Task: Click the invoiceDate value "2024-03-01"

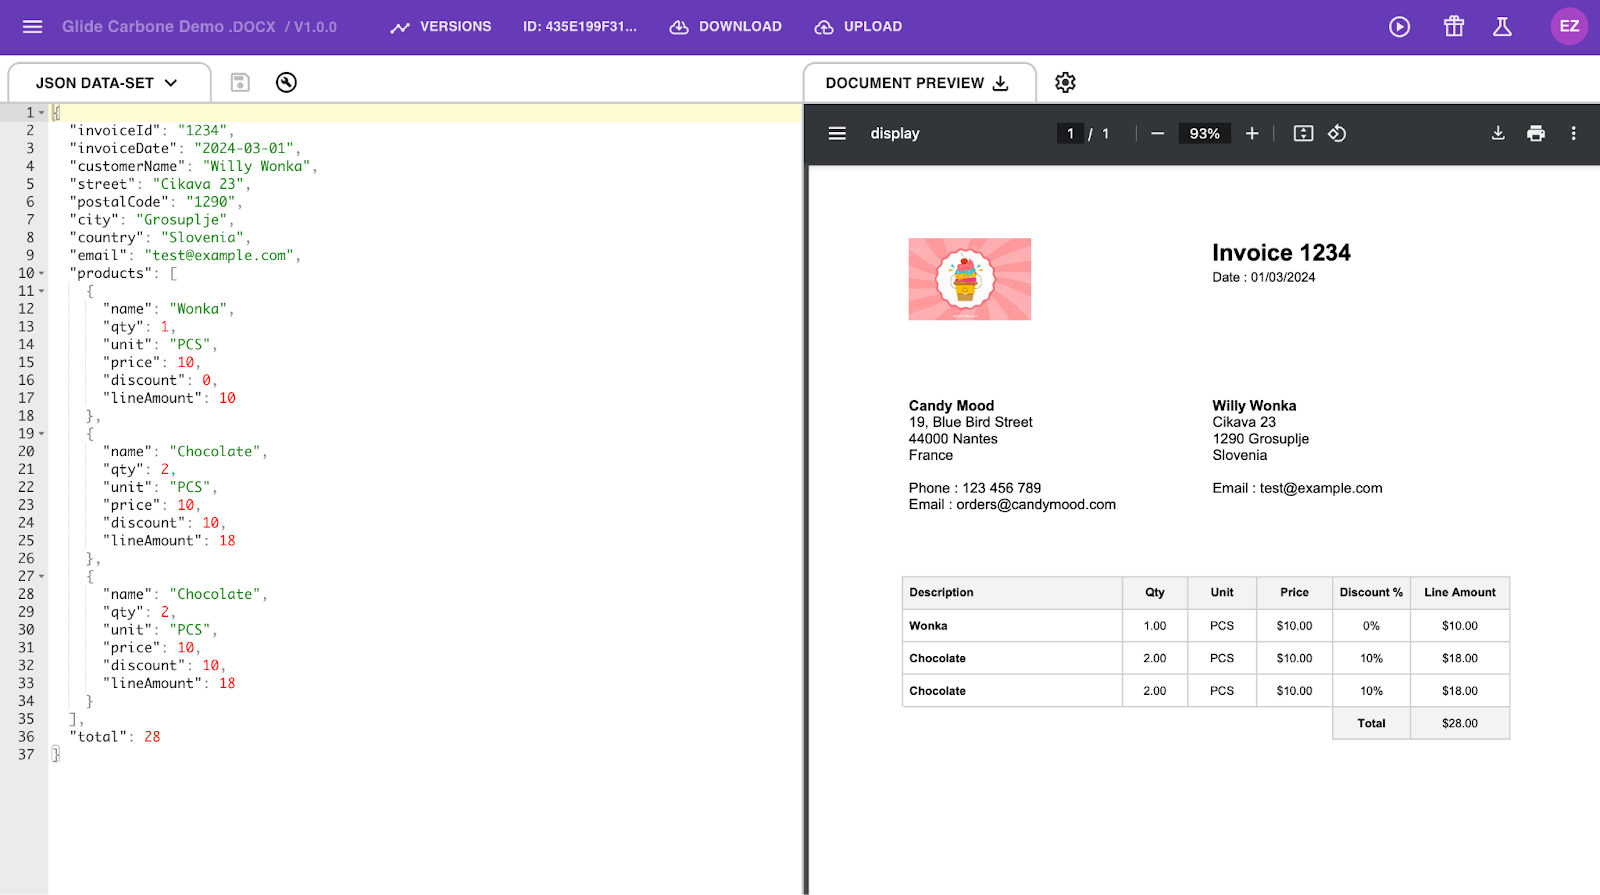Action: [244, 149]
